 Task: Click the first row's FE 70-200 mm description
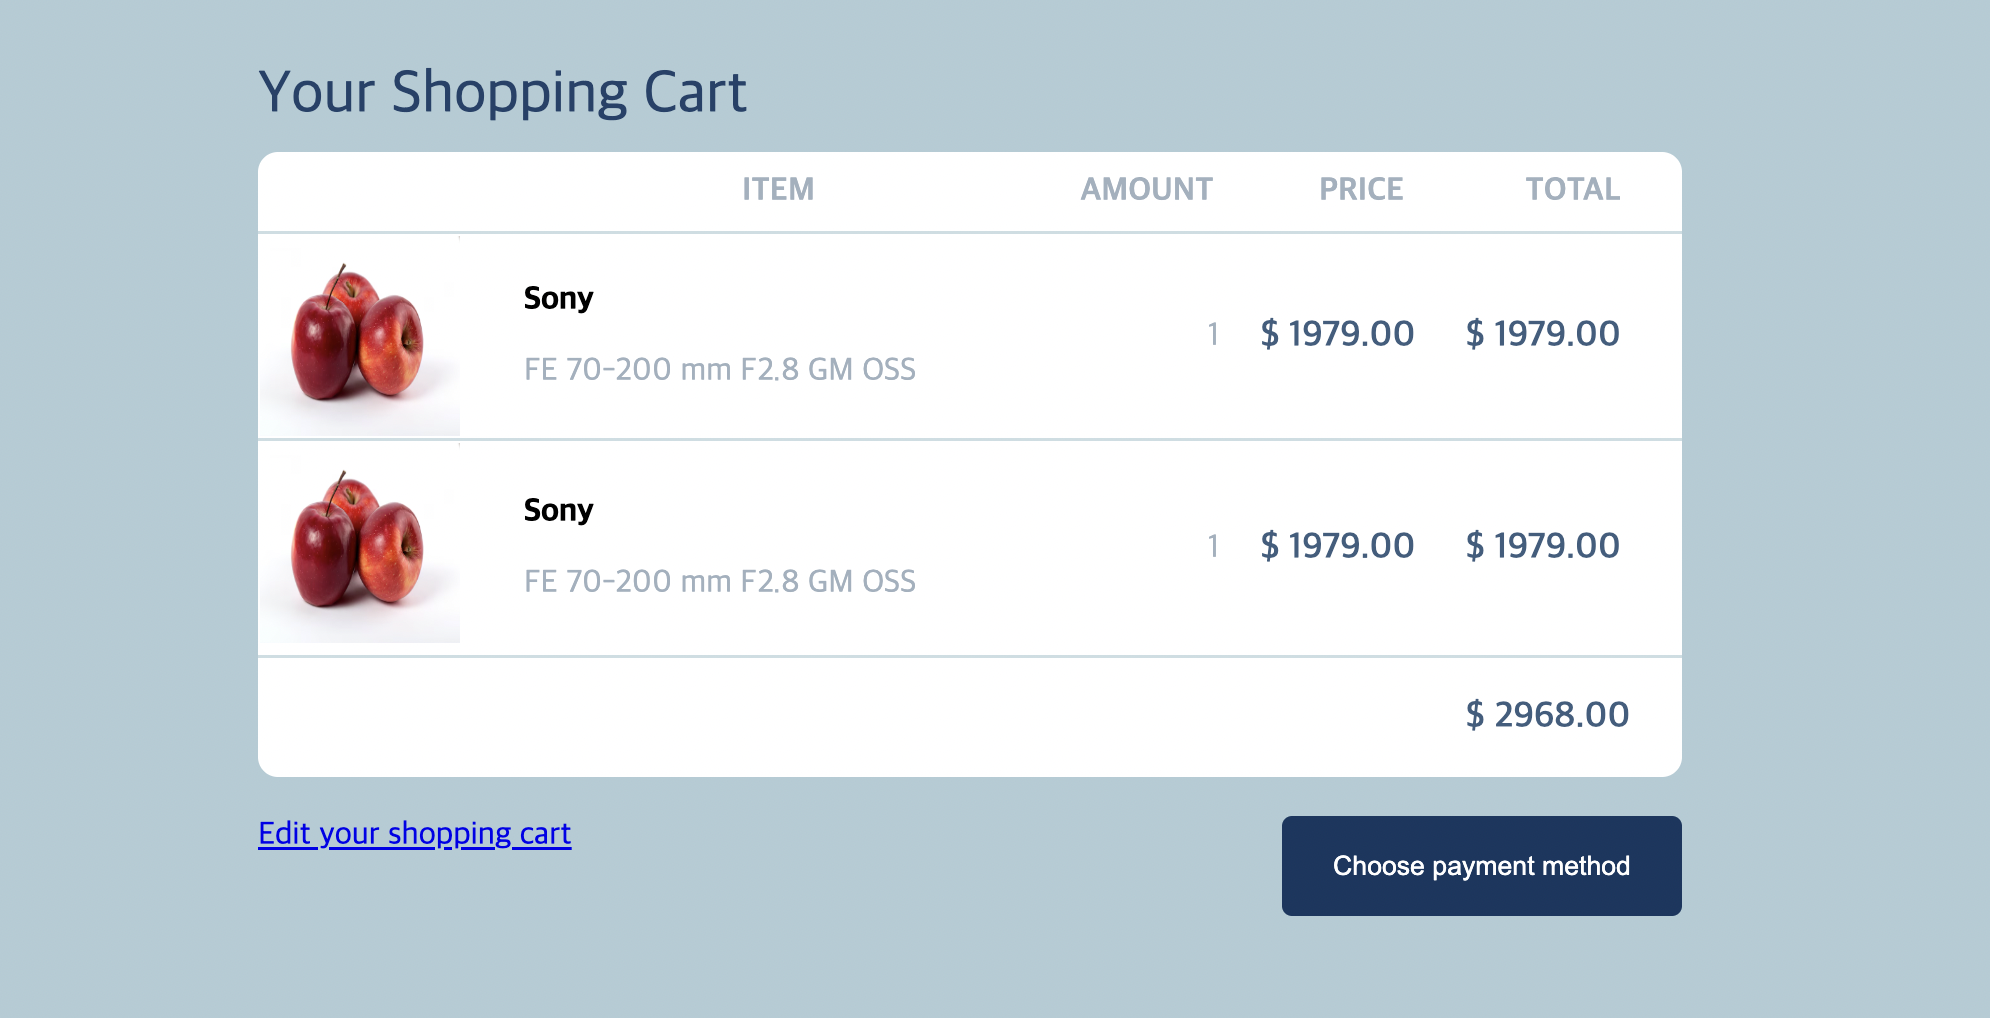tap(719, 369)
